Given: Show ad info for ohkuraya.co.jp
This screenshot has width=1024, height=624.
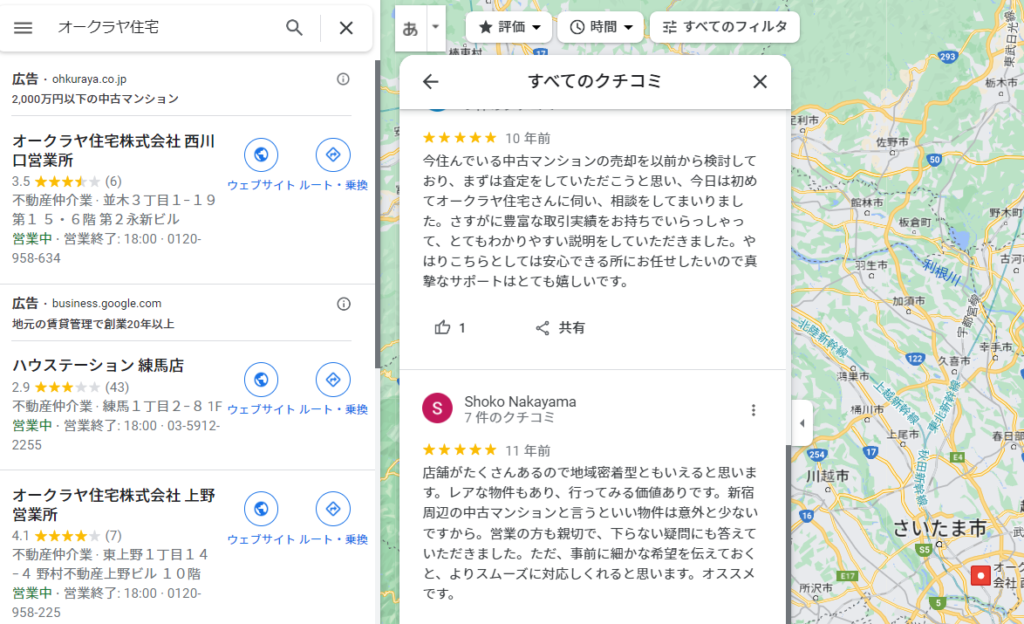Looking at the screenshot, I should pos(343,79).
